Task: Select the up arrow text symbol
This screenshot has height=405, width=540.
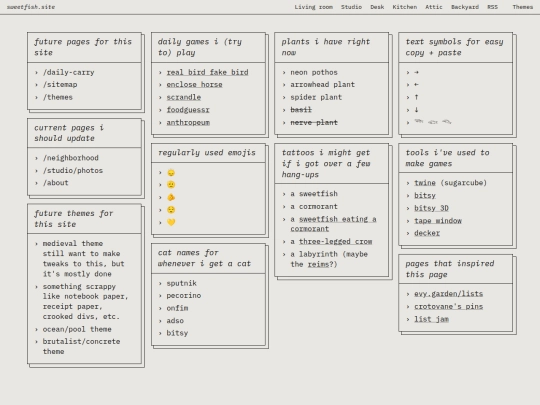Action: [416, 97]
